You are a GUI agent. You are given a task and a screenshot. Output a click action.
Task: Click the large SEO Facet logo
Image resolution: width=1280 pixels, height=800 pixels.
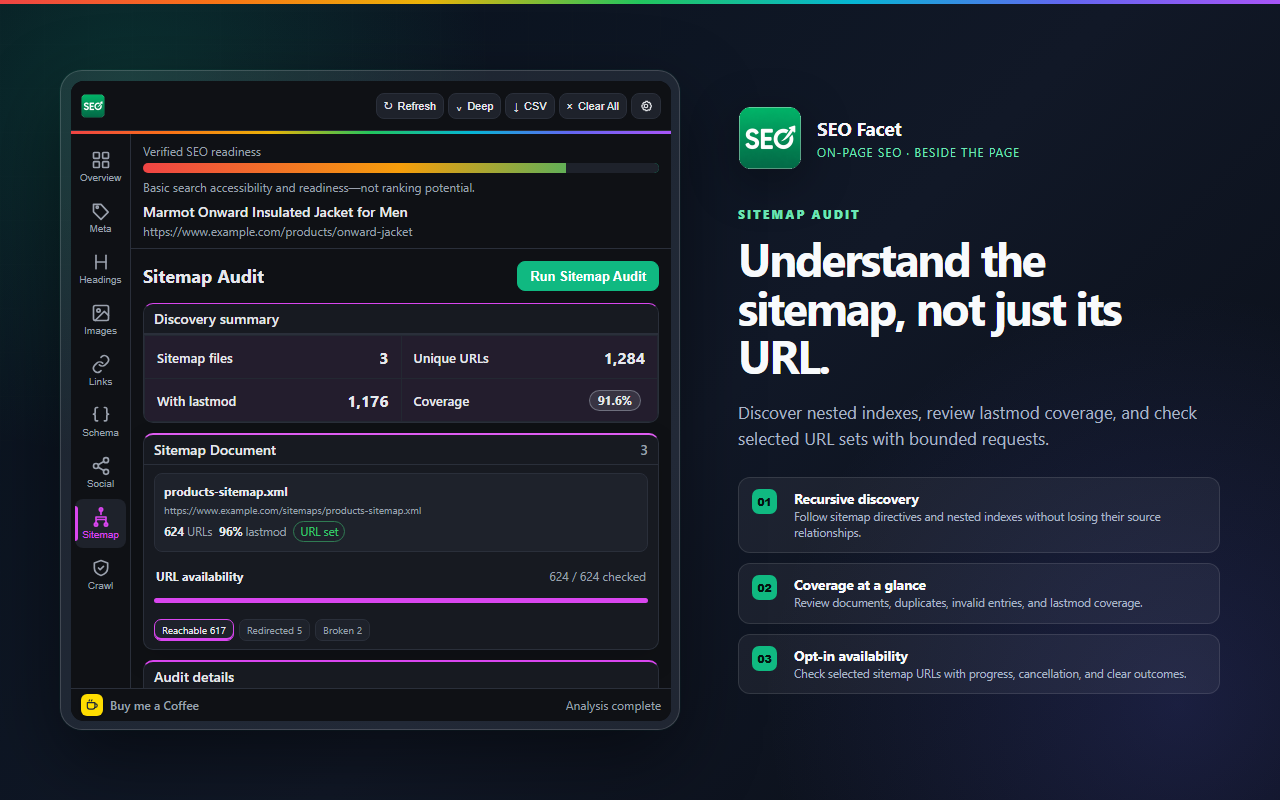770,138
